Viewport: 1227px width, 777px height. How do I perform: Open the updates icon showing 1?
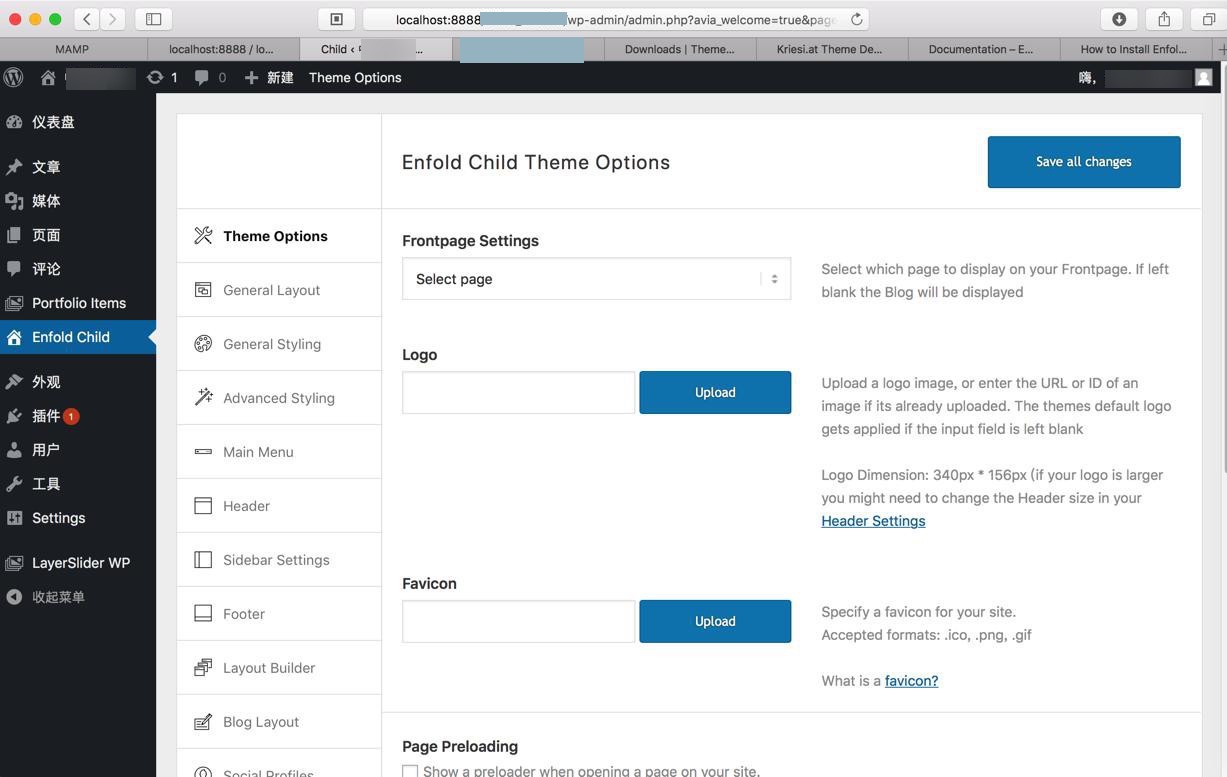tap(155, 77)
